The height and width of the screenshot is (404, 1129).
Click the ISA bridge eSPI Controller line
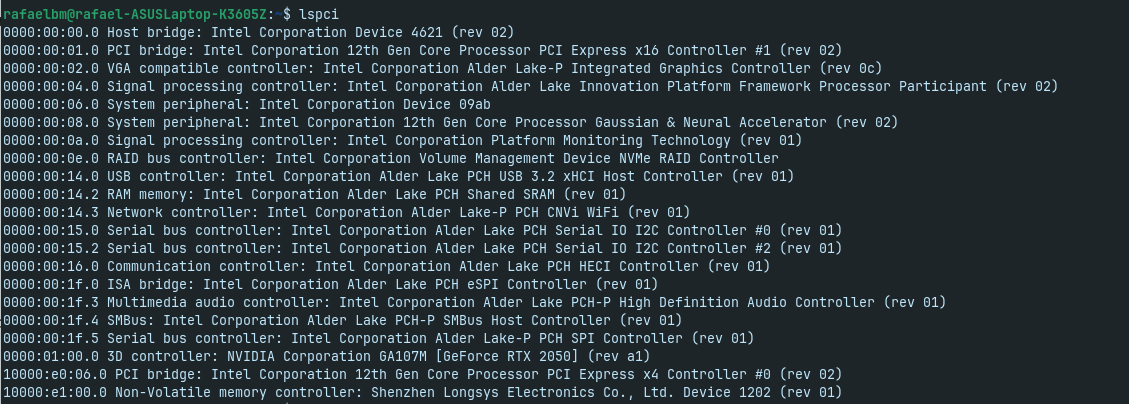point(330,284)
